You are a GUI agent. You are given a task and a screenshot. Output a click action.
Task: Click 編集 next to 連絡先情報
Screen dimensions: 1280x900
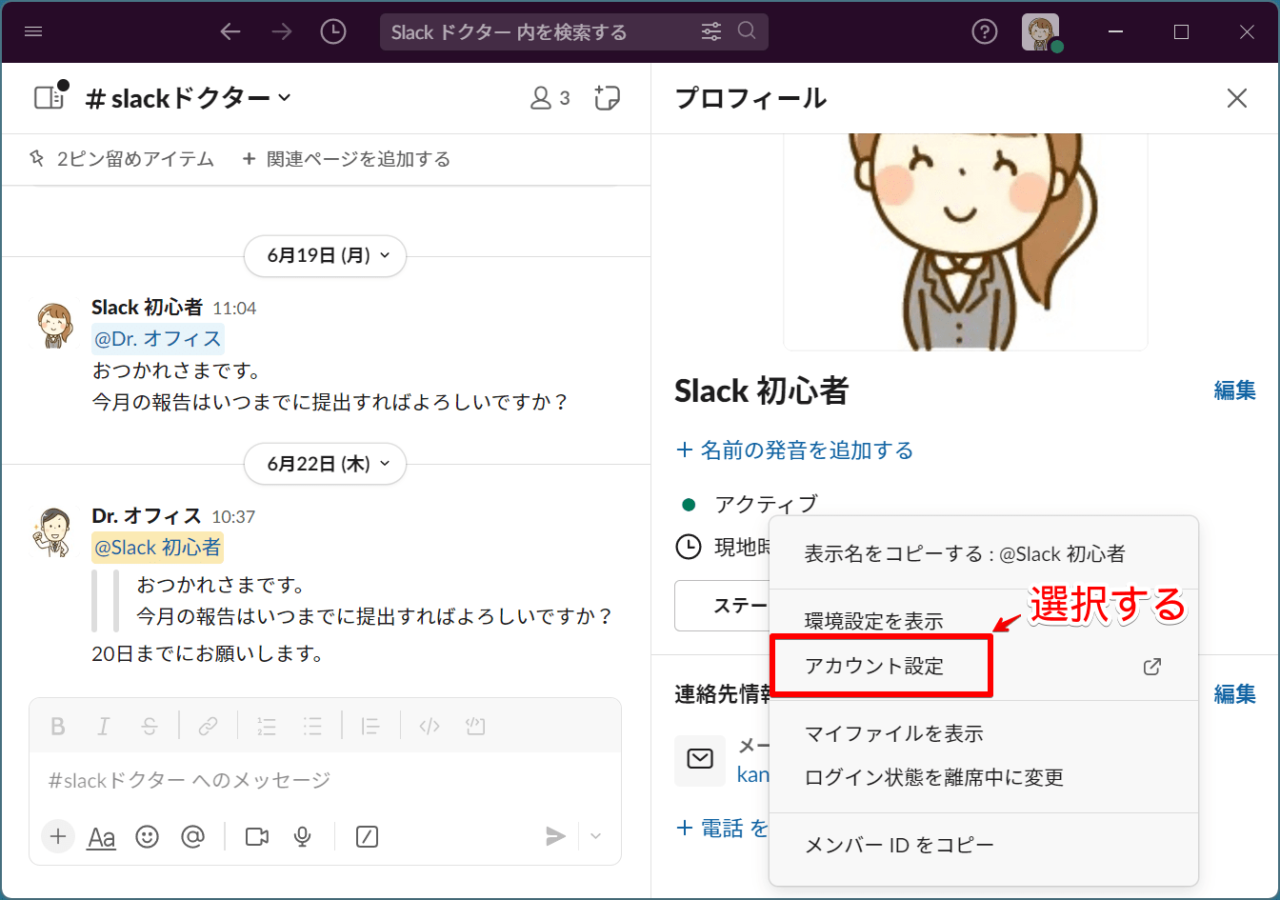tap(1235, 694)
